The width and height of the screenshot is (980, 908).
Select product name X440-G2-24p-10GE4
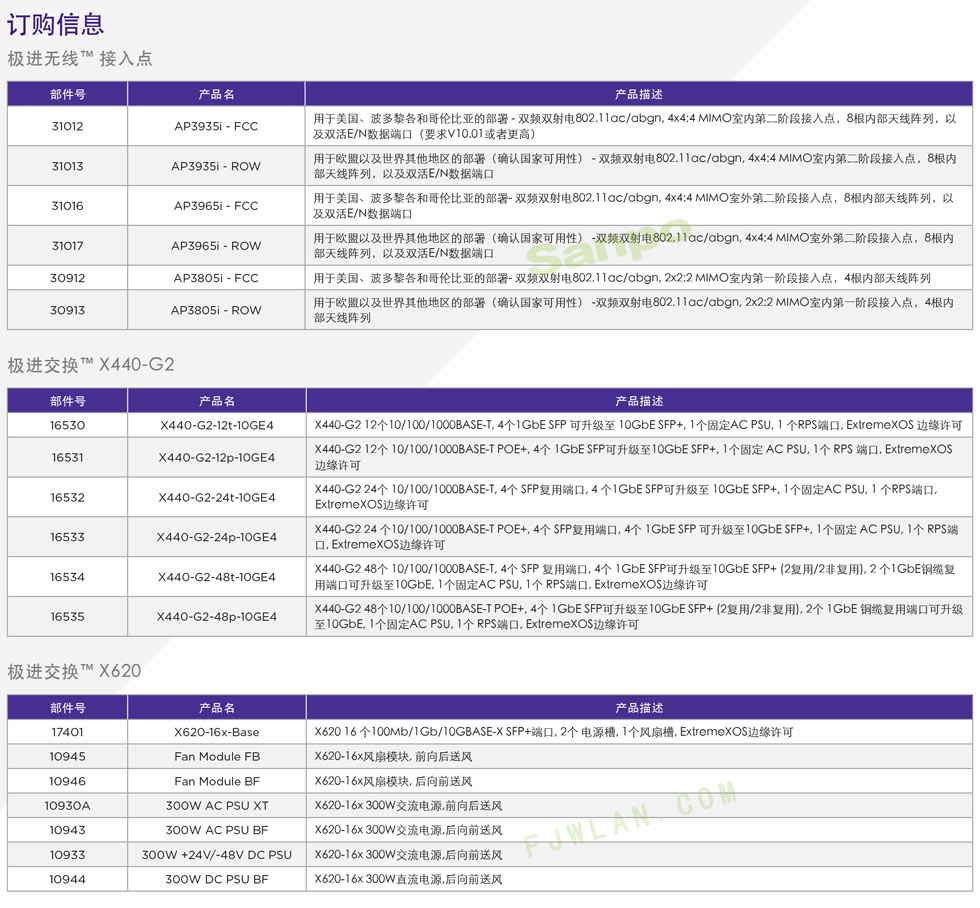(x=217, y=537)
